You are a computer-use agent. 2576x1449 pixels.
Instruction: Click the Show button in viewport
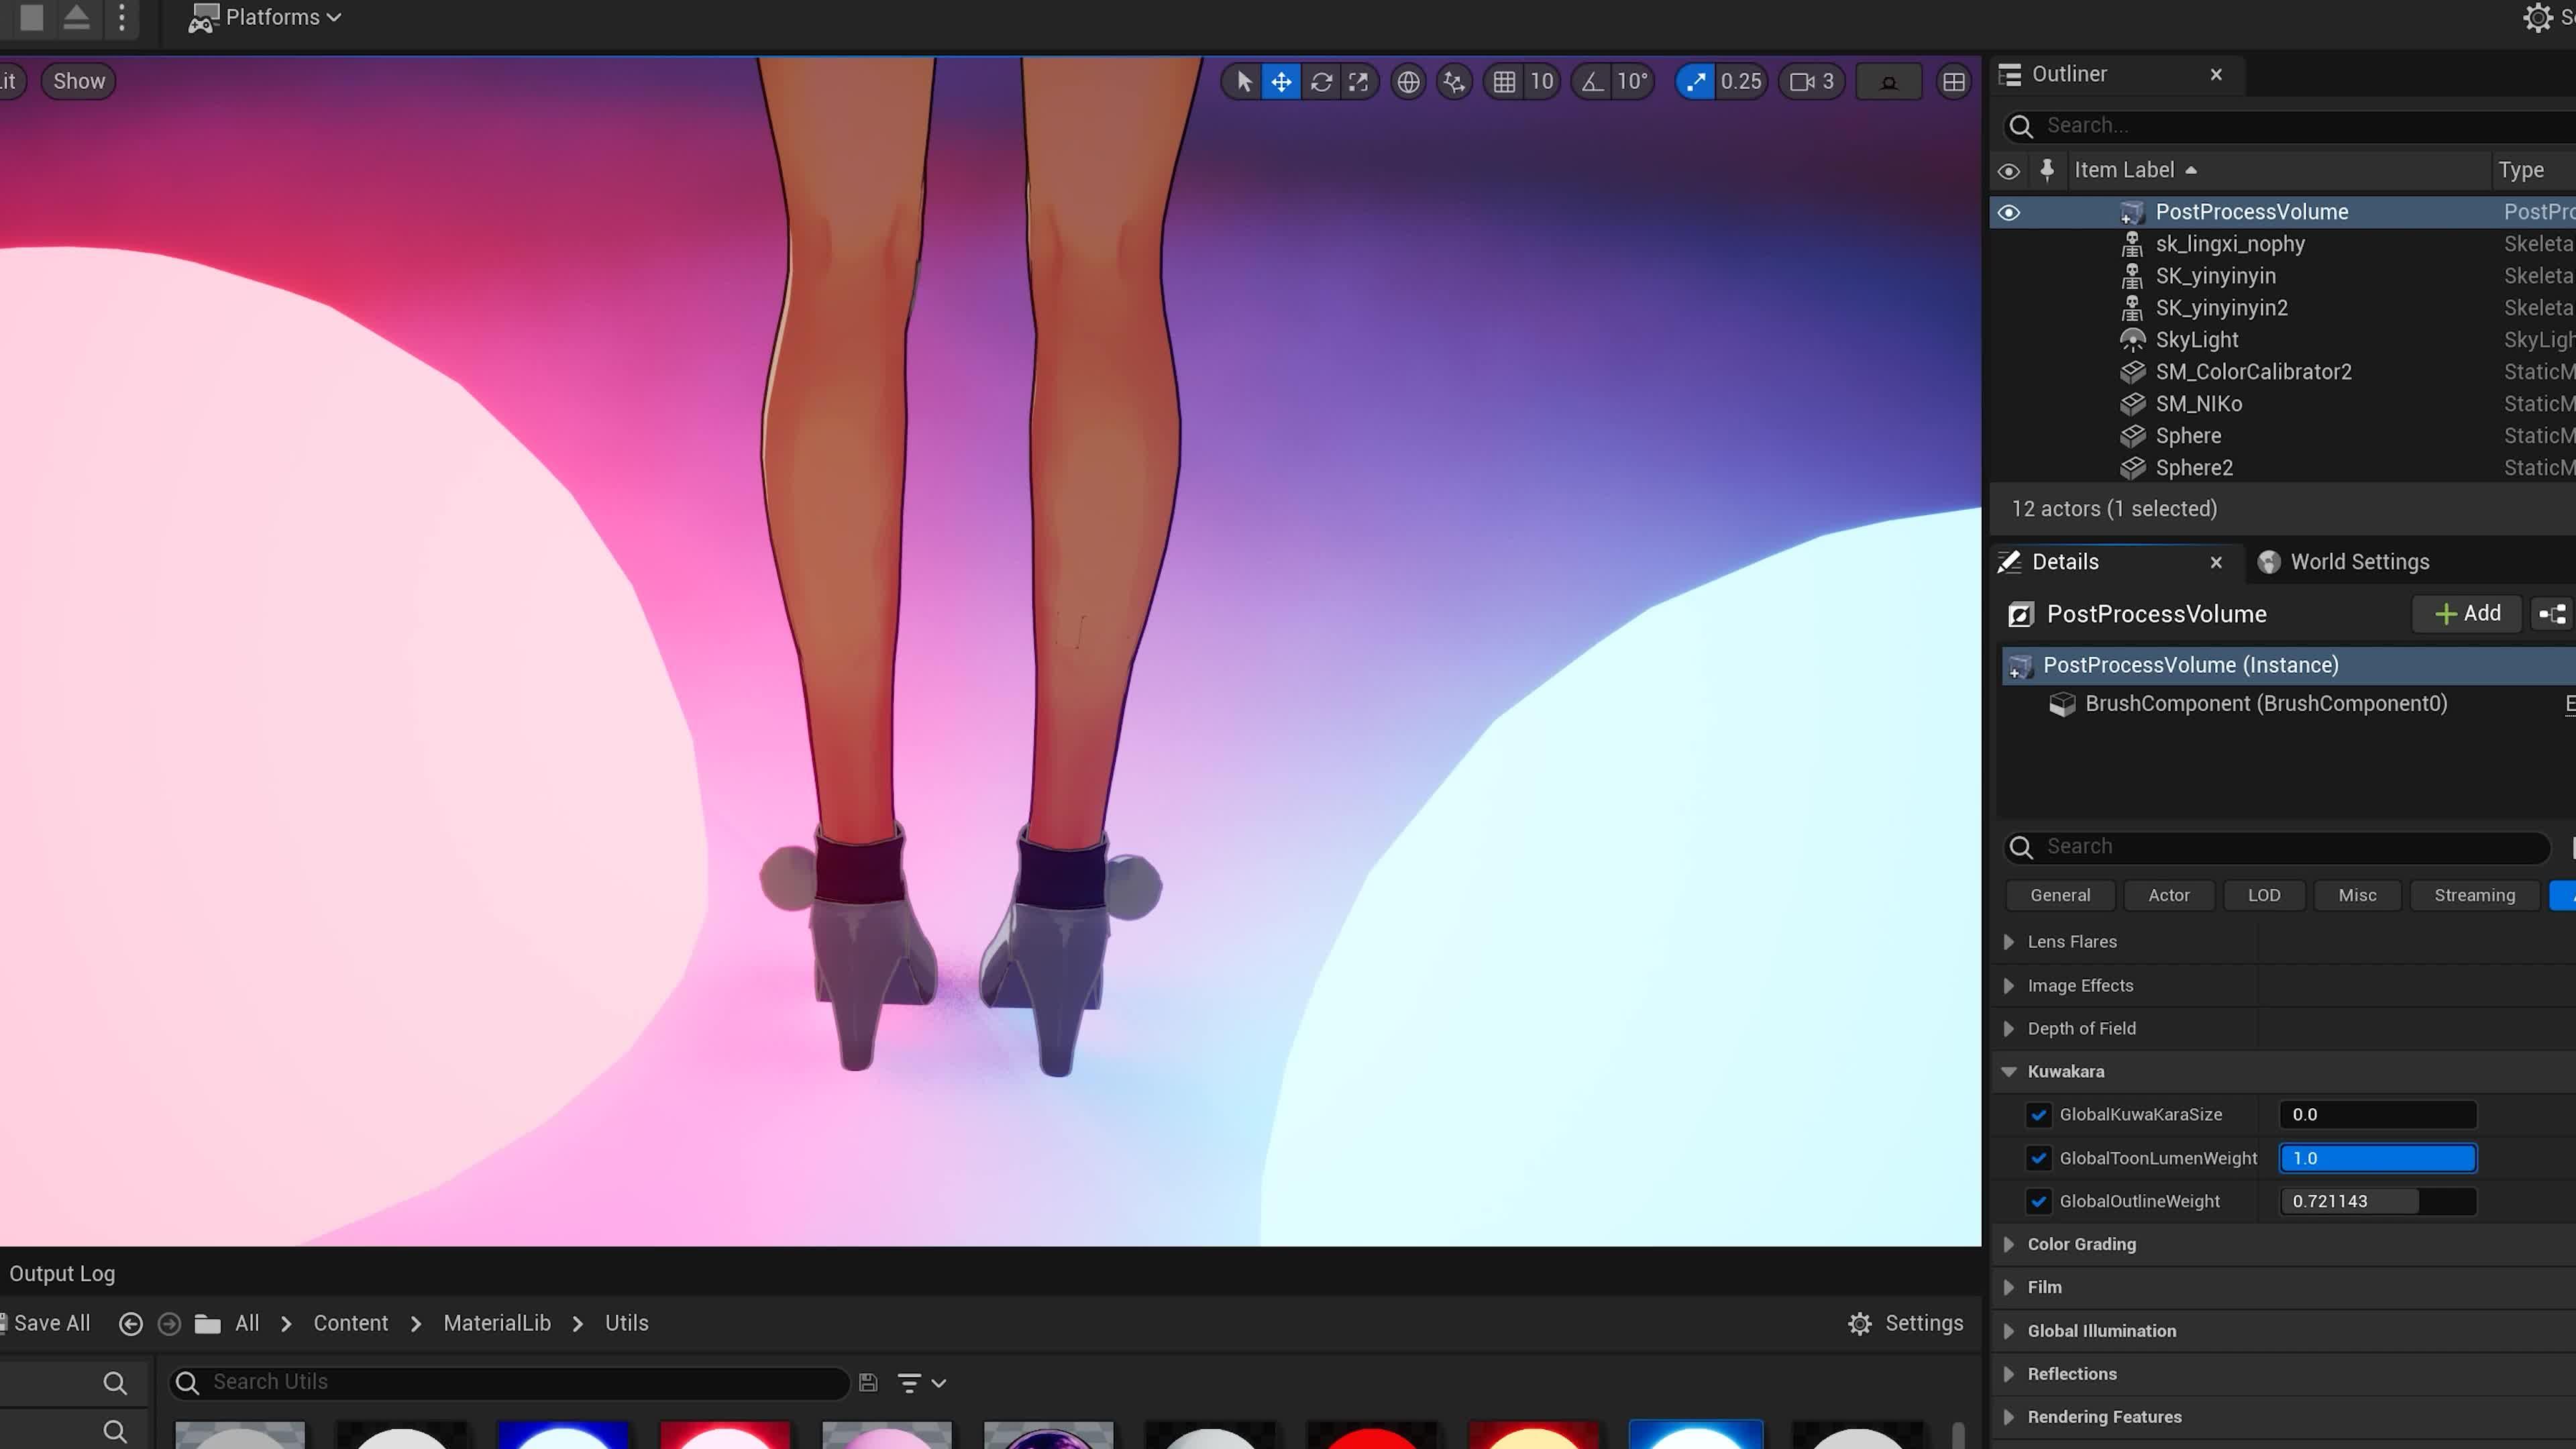pyautogui.click(x=78, y=81)
